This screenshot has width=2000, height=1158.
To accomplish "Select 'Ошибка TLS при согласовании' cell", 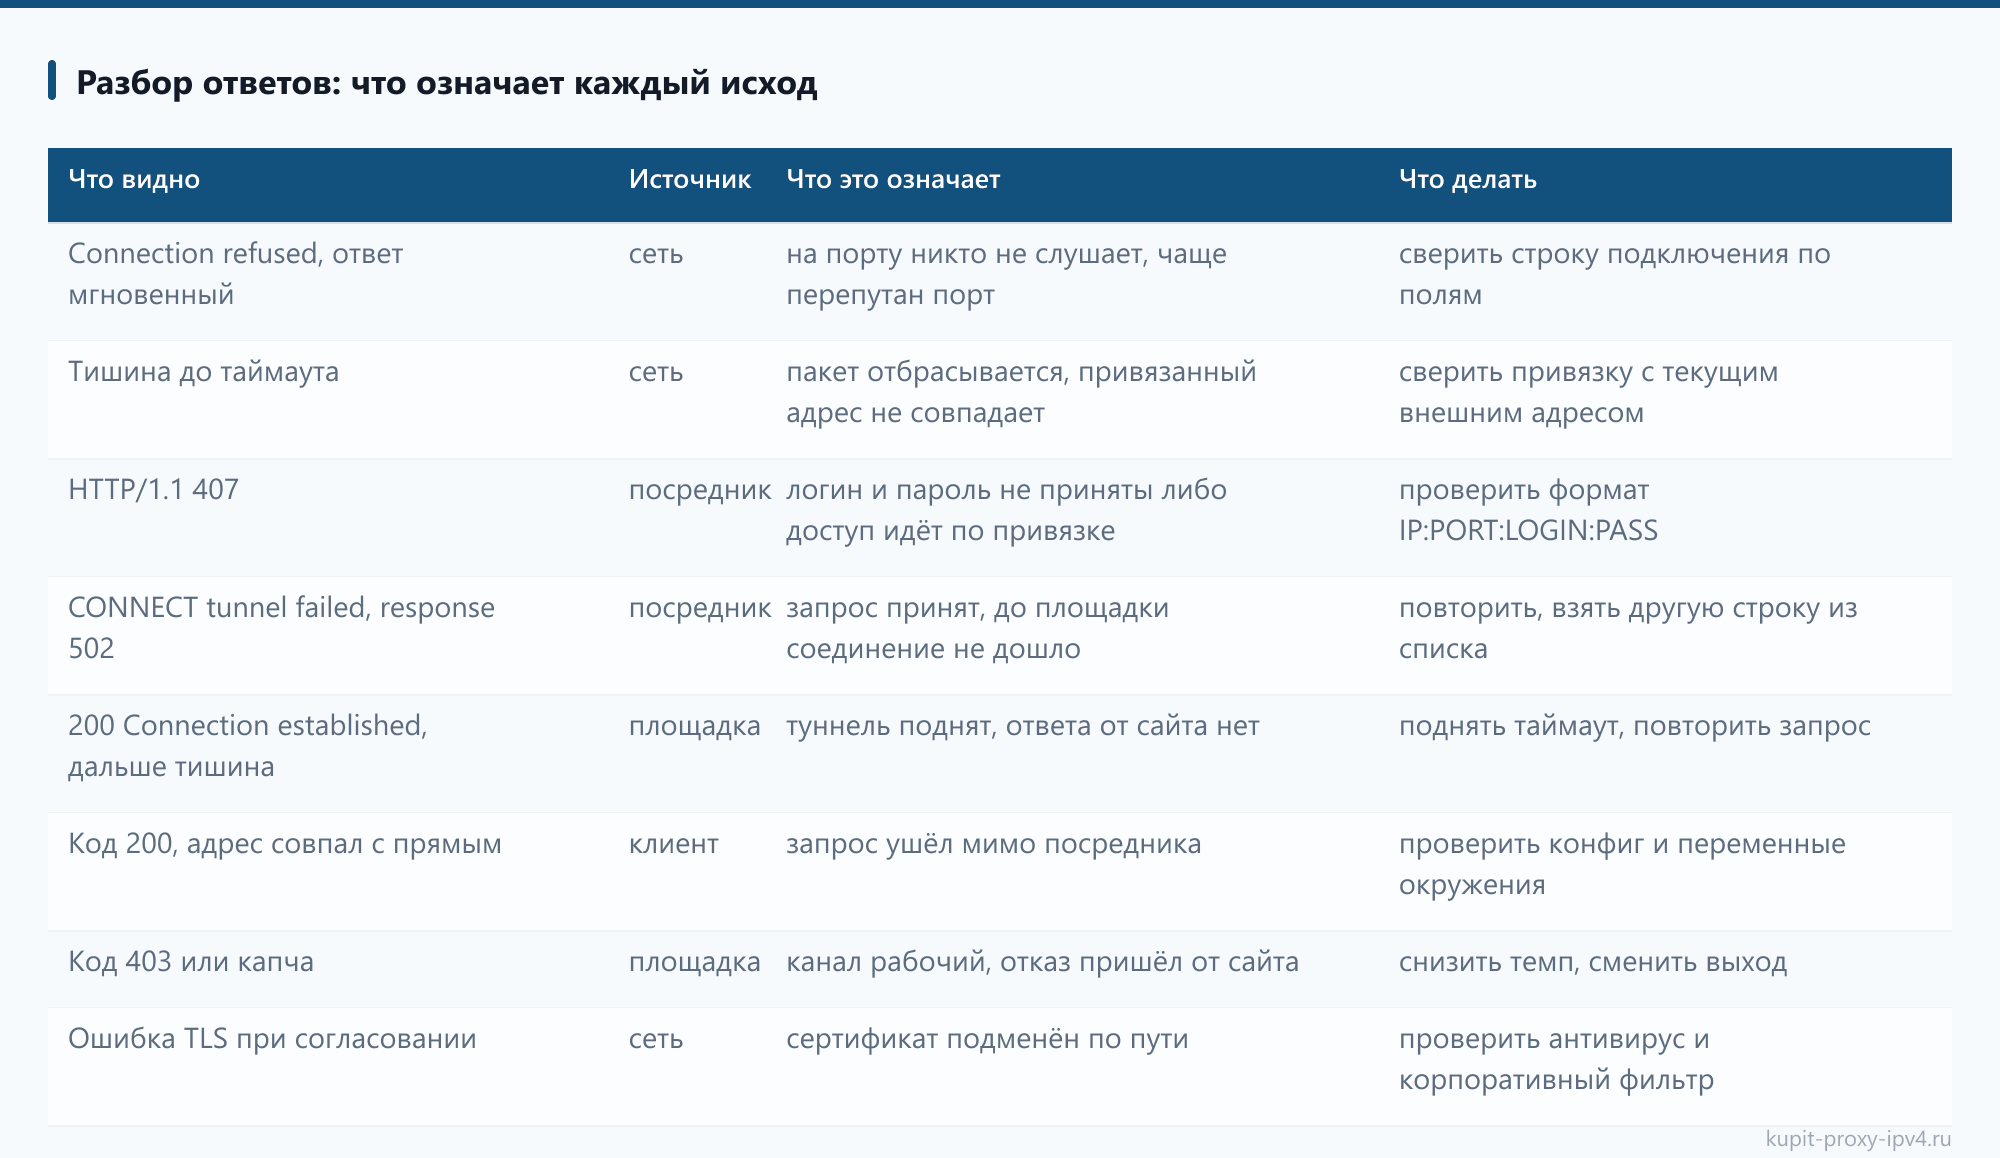I will click(272, 1039).
